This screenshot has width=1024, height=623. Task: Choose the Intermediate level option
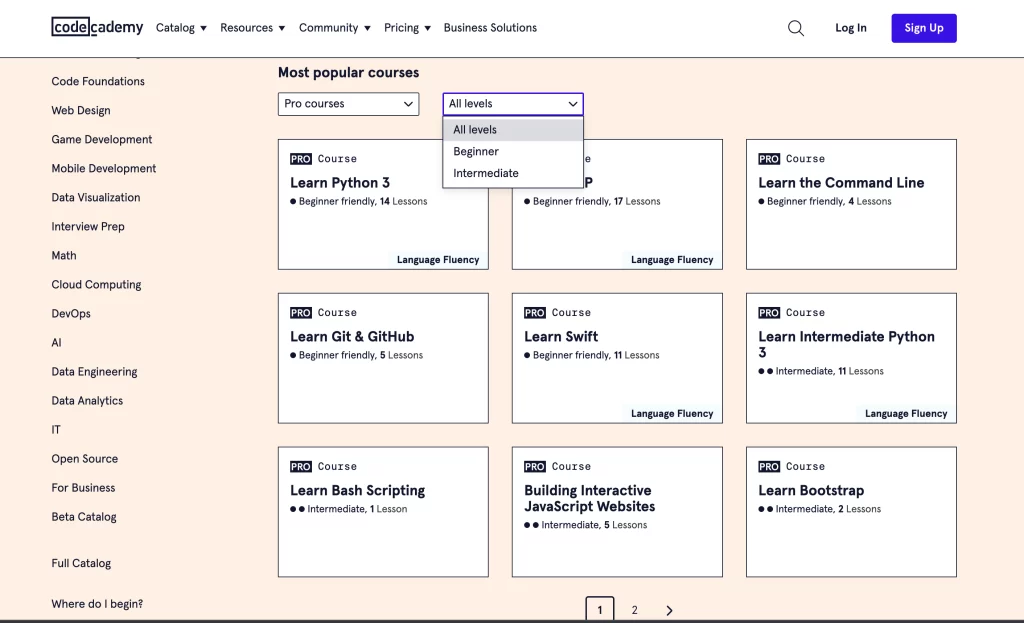click(513, 173)
